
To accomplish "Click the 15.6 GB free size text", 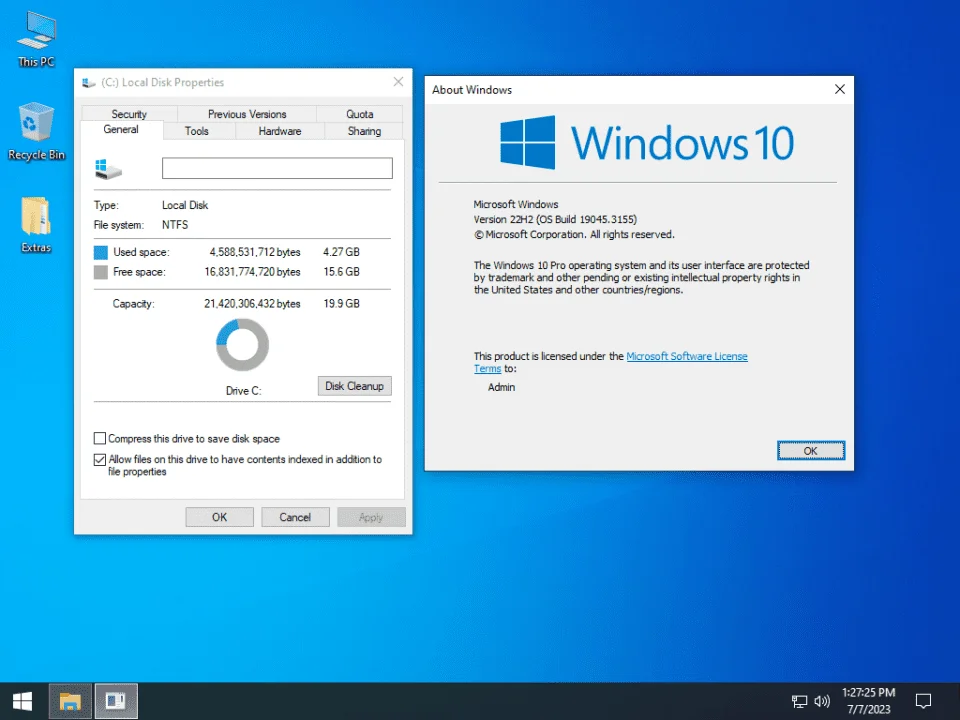I will pyautogui.click(x=341, y=272).
